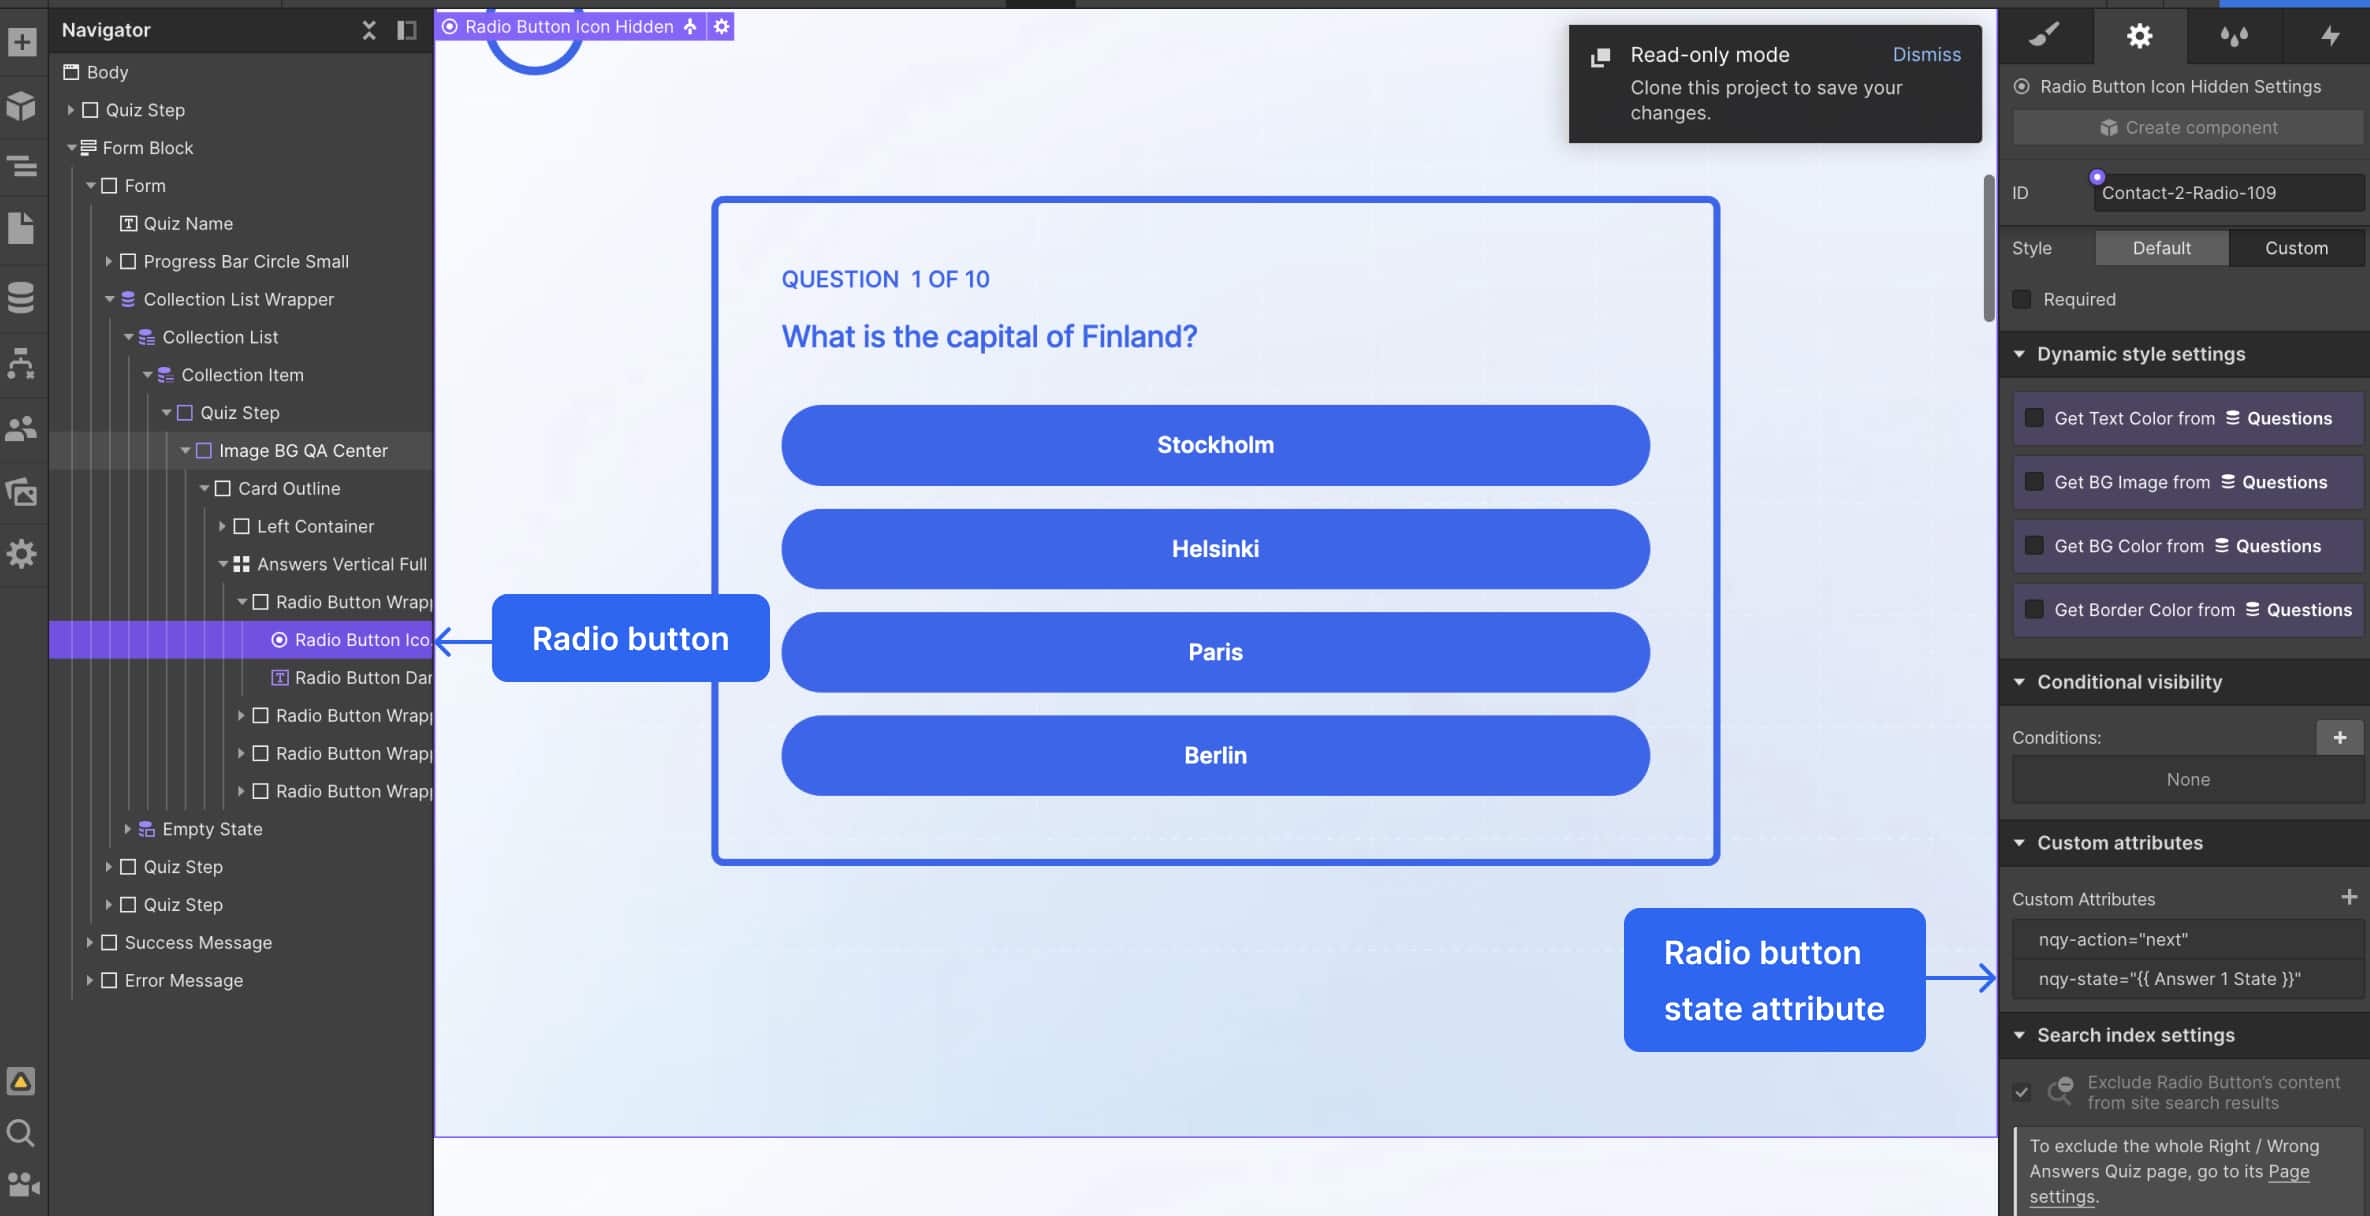Screen dimensions: 2370x1216
Task: Open the Search magnifier icon in left sidebar
Action: (x=22, y=1133)
